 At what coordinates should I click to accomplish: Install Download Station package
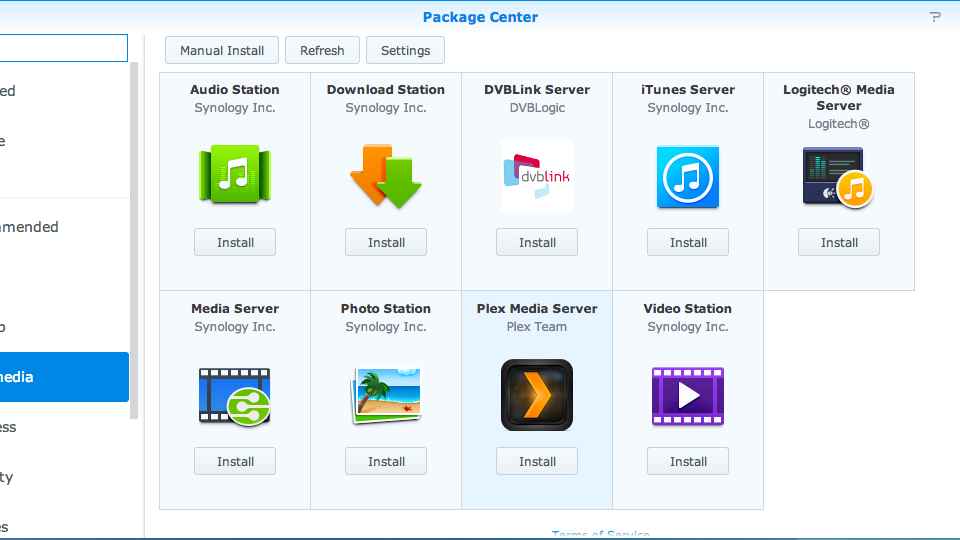point(386,242)
